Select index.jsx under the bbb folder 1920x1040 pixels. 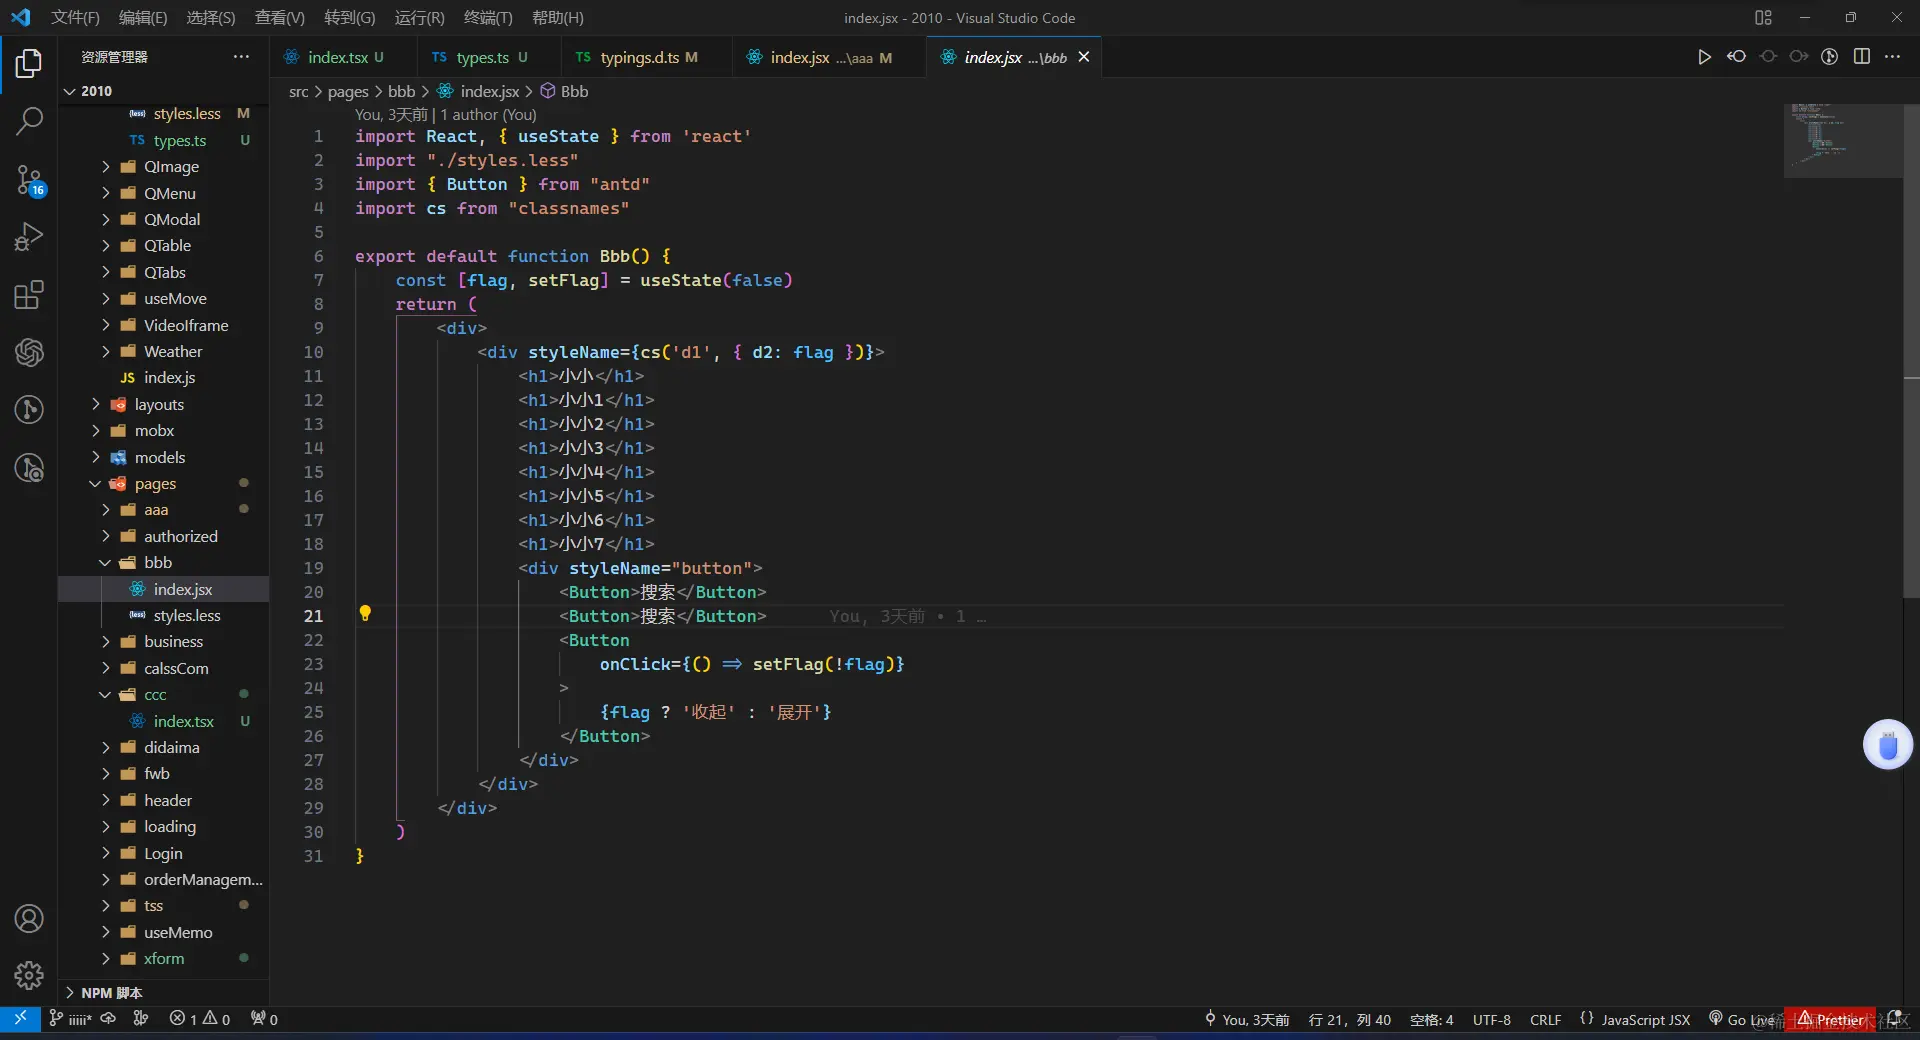tap(164, 589)
